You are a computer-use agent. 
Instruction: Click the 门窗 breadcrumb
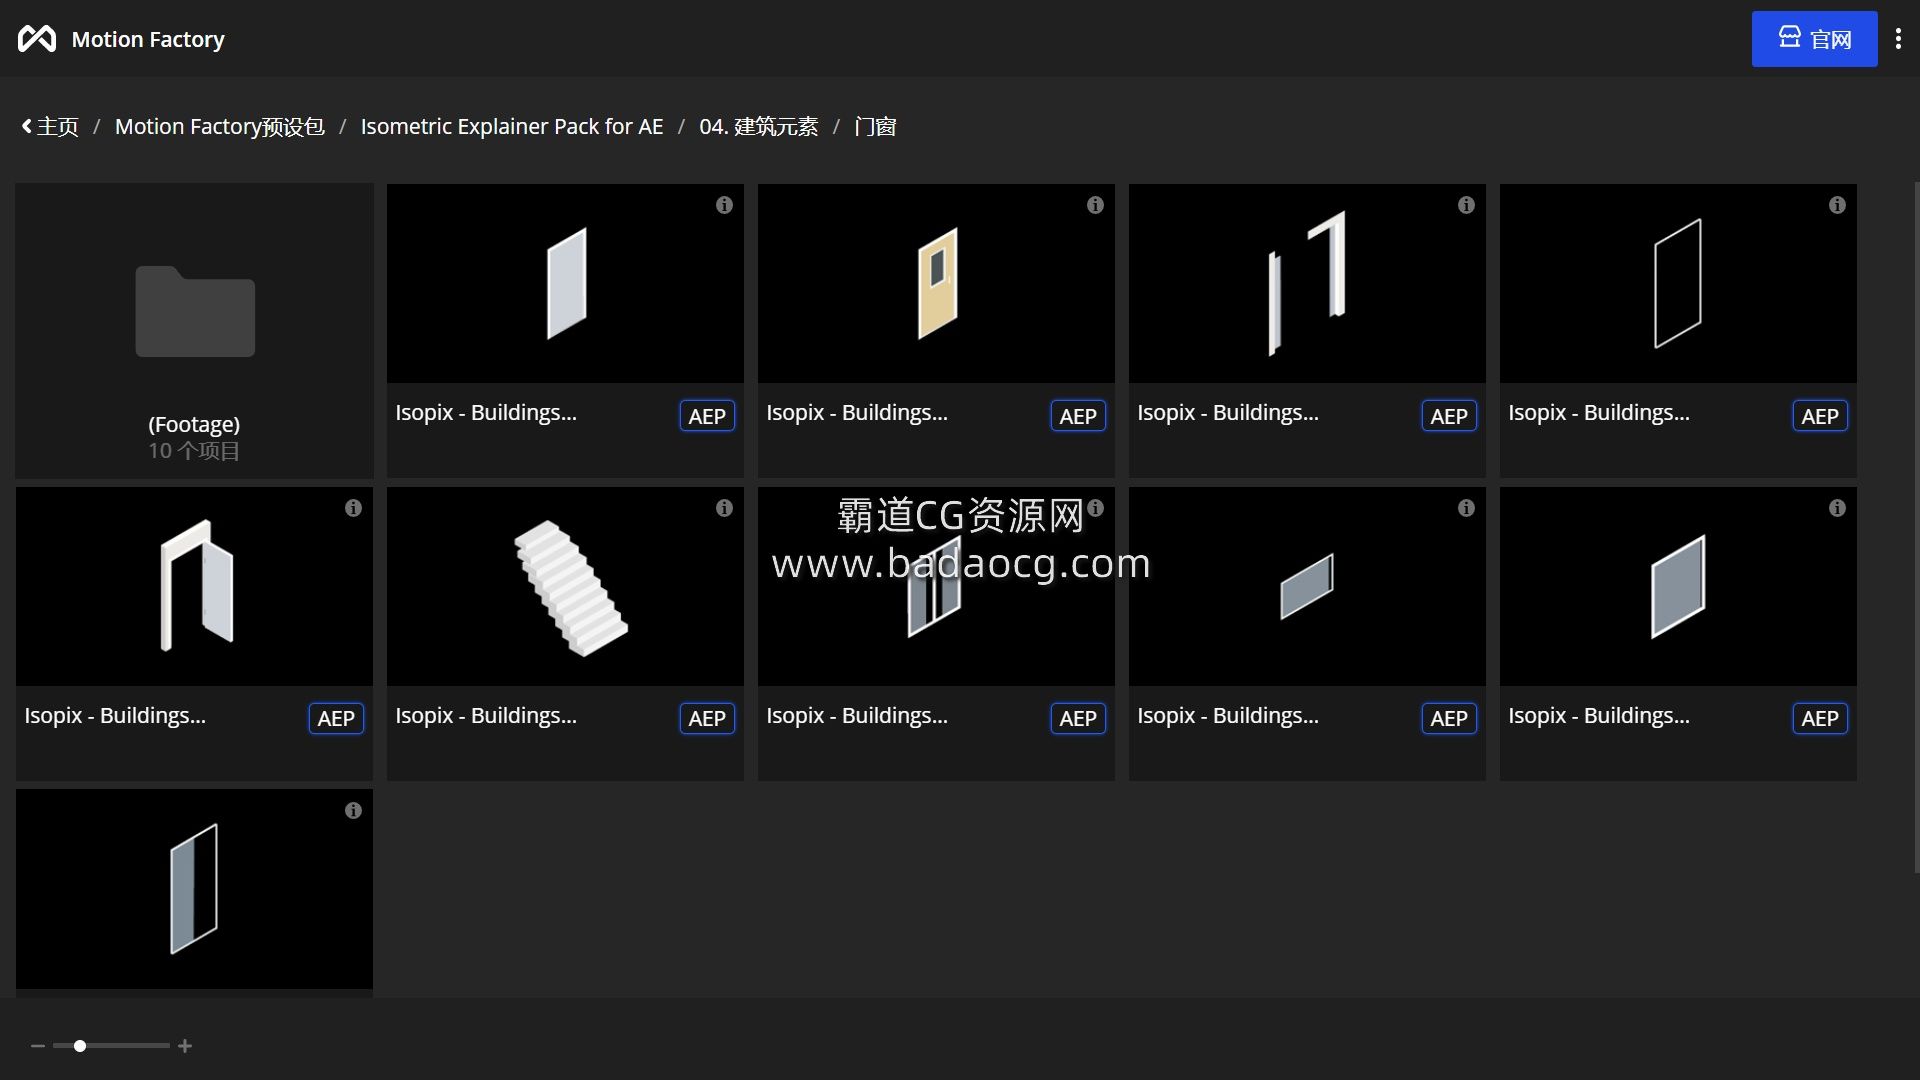(x=875, y=127)
